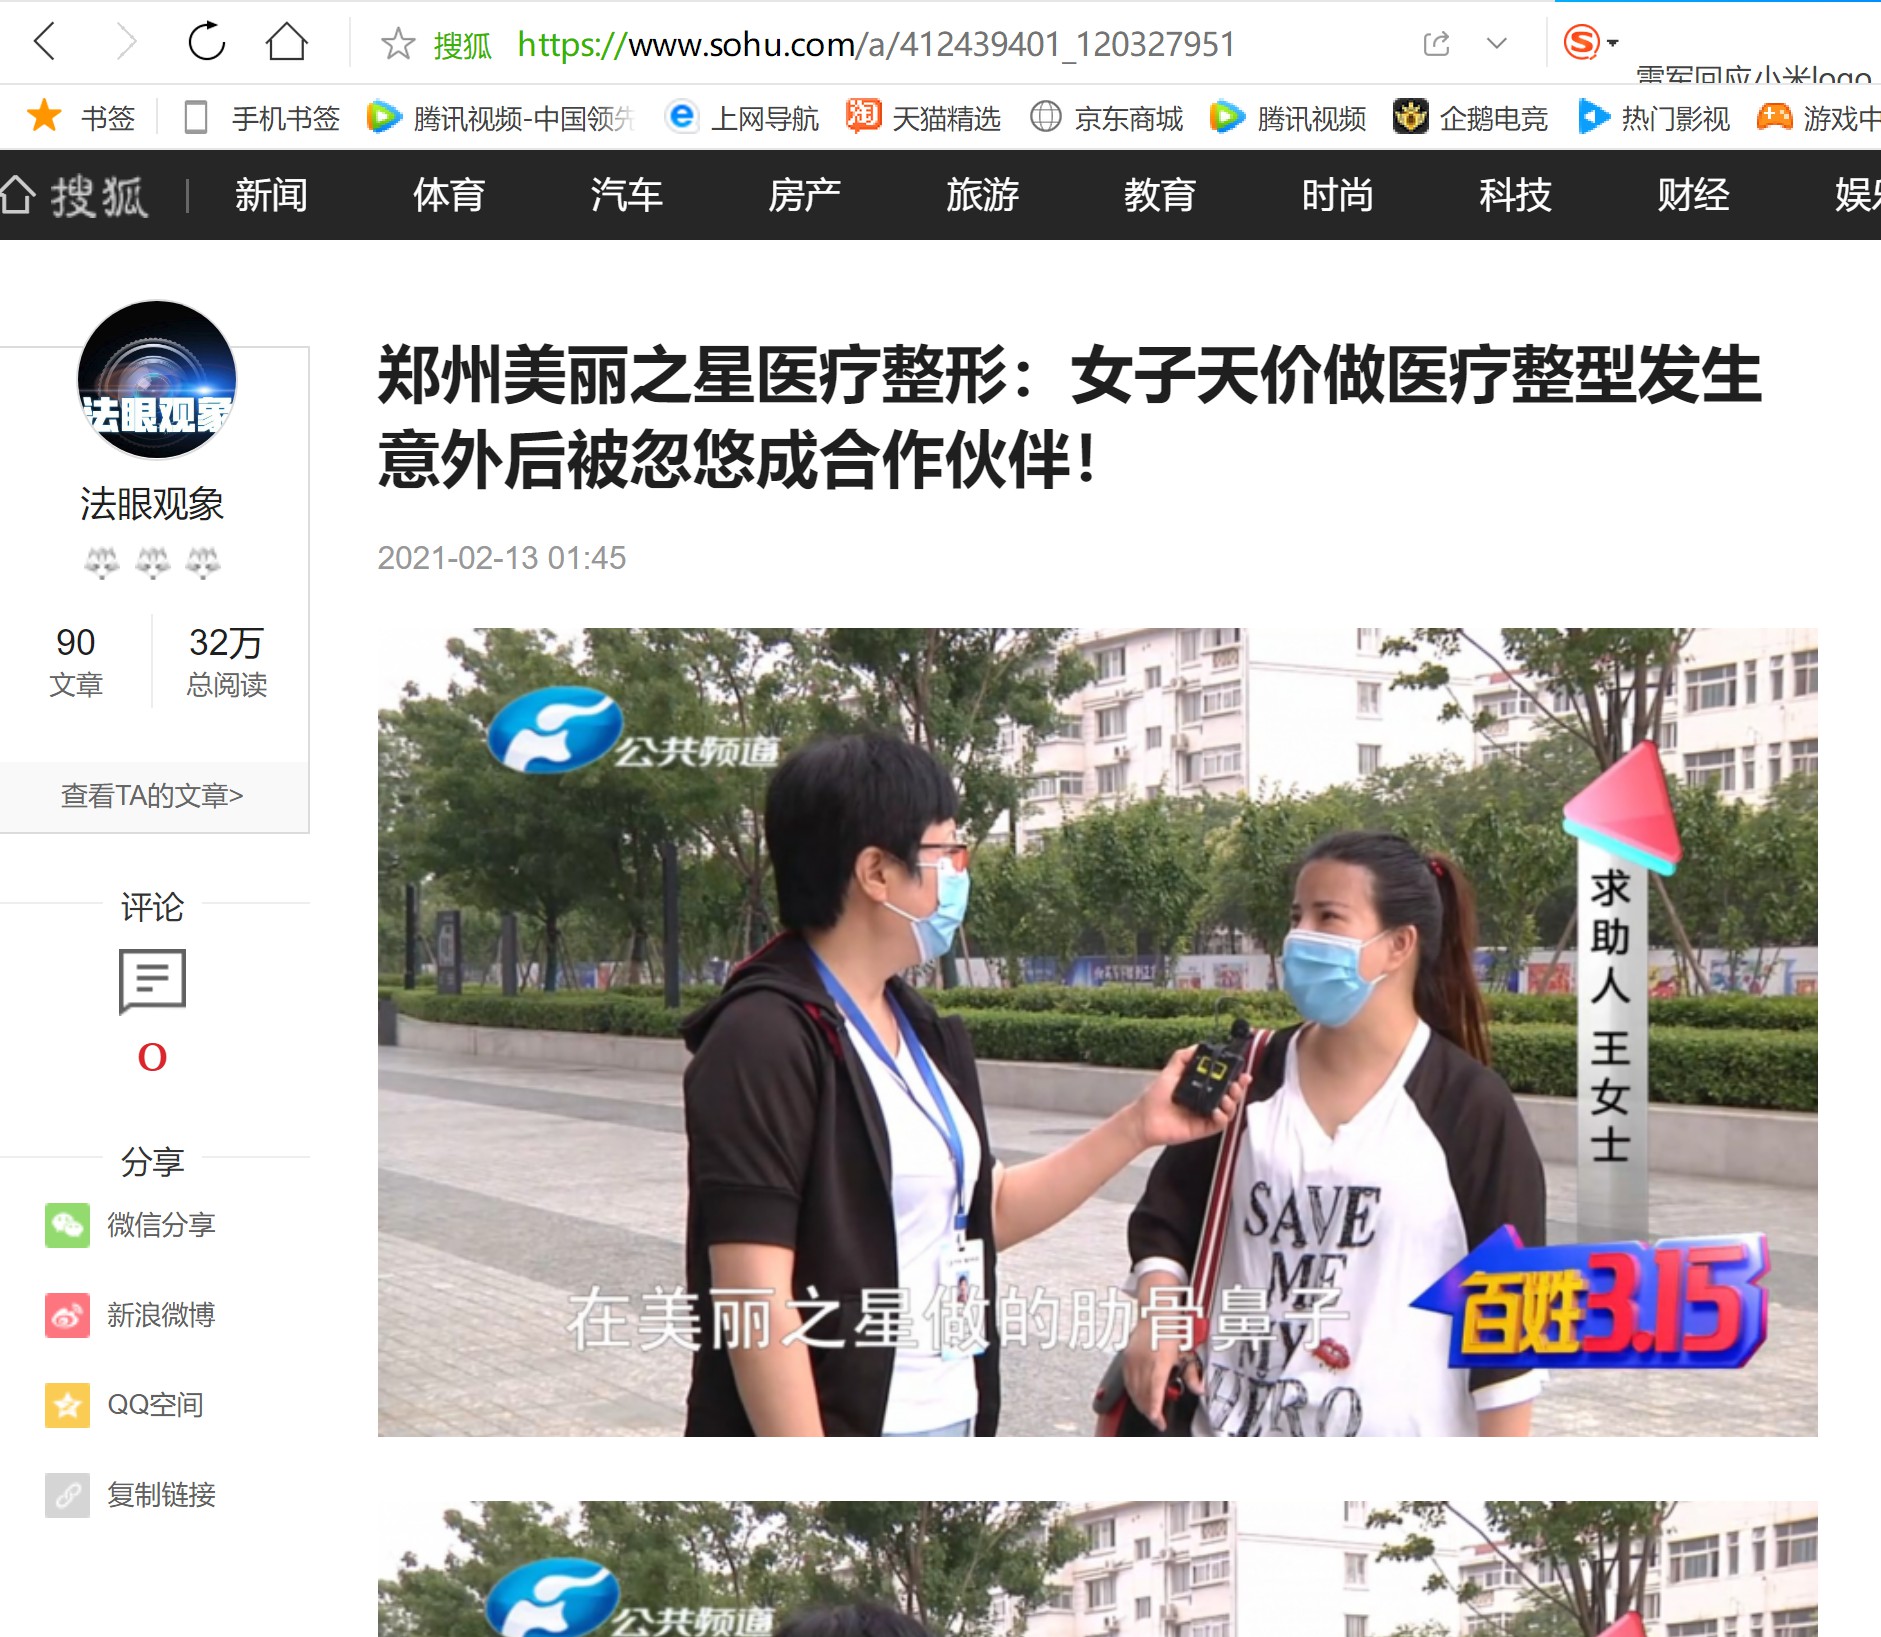Click 查看TA的文章 button
Screen dimensions: 1881x1637
click(x=152, y=796)
